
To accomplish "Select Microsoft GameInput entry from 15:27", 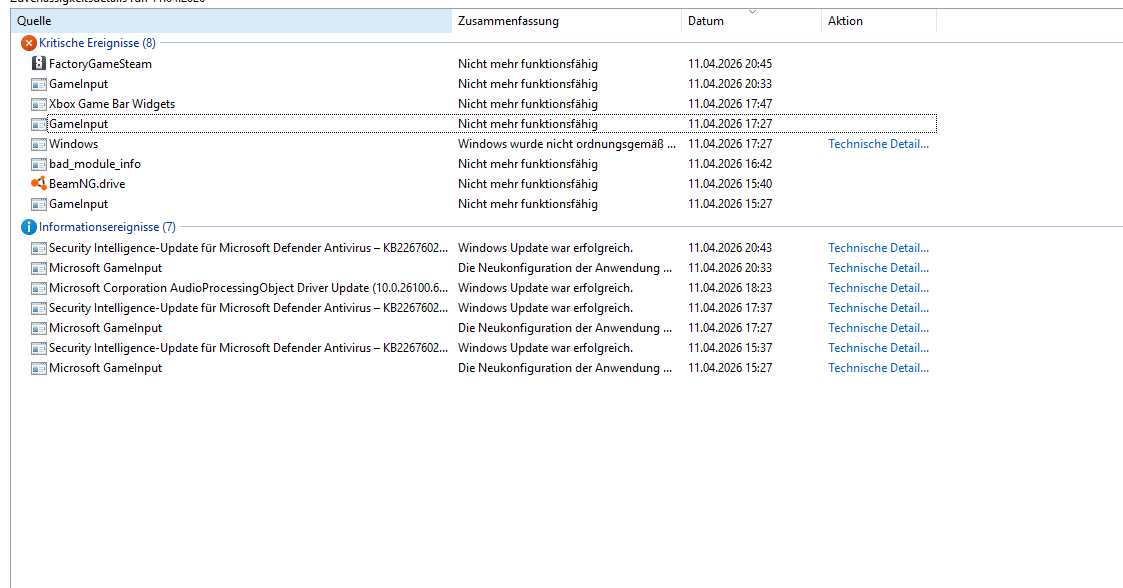I will (x=105, y=368).
